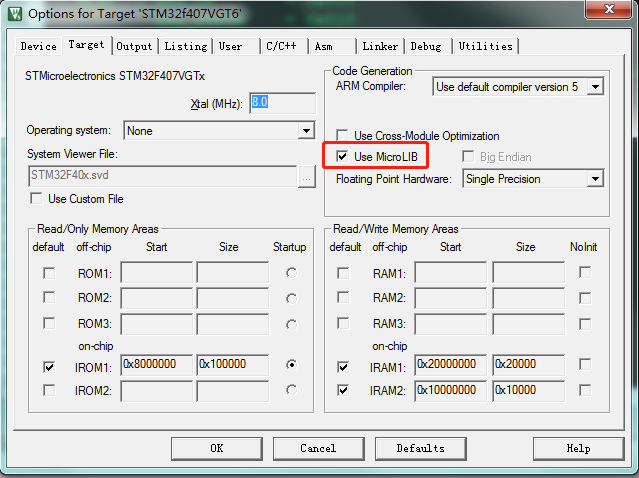Open the Output tab

[134, 46]
